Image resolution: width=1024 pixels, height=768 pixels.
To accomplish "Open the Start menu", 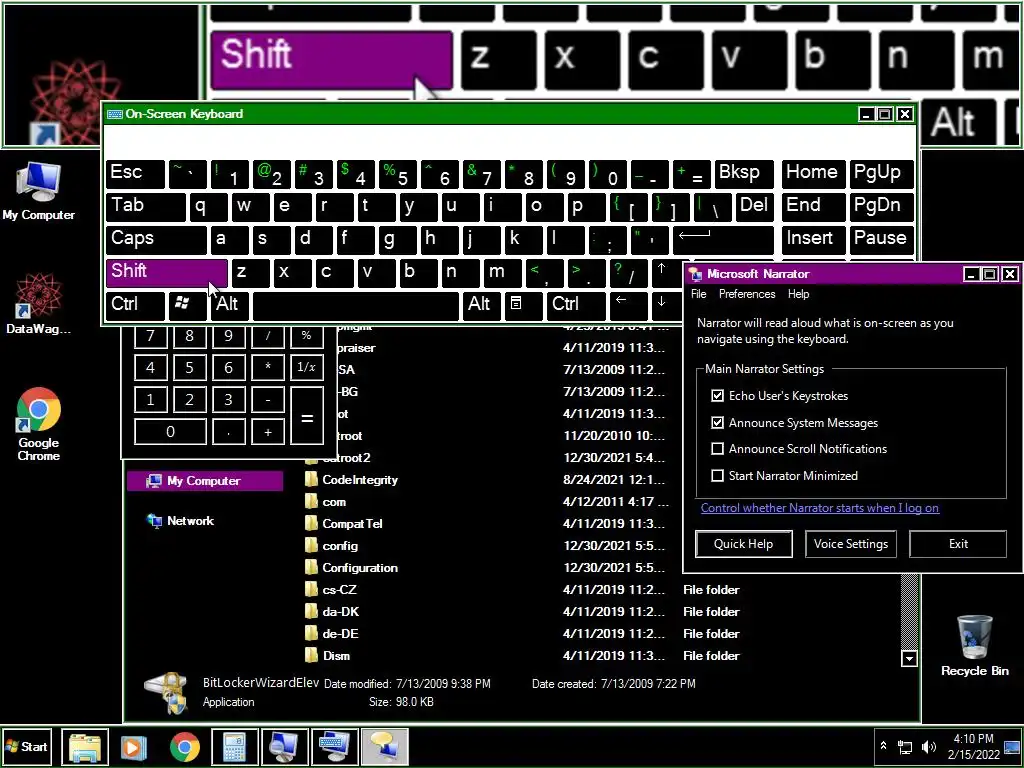I will point(27,746).
